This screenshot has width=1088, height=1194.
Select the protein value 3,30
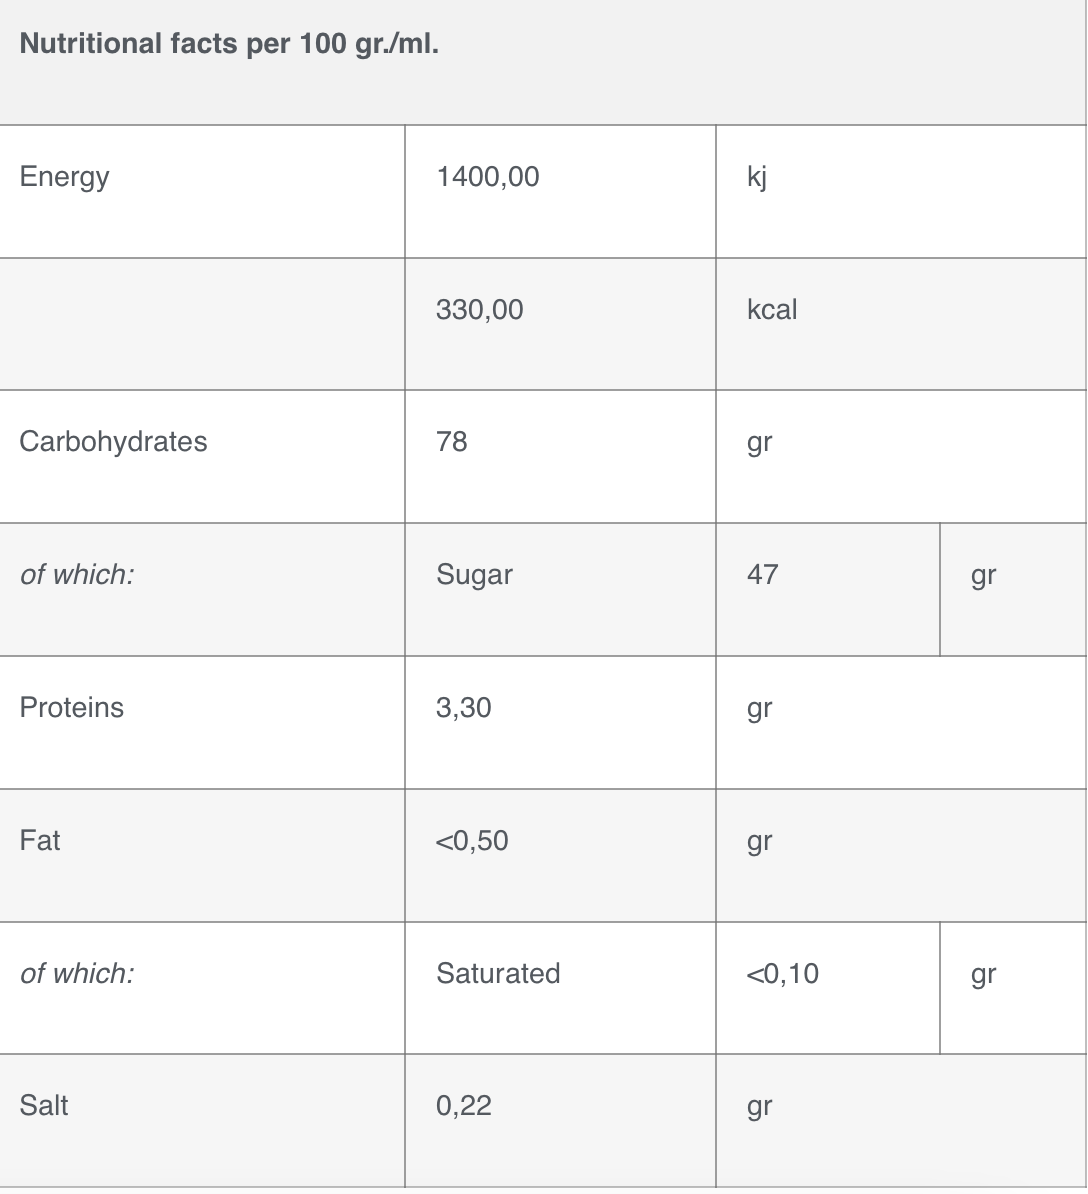pyautogui.click(x=464, y=708)
